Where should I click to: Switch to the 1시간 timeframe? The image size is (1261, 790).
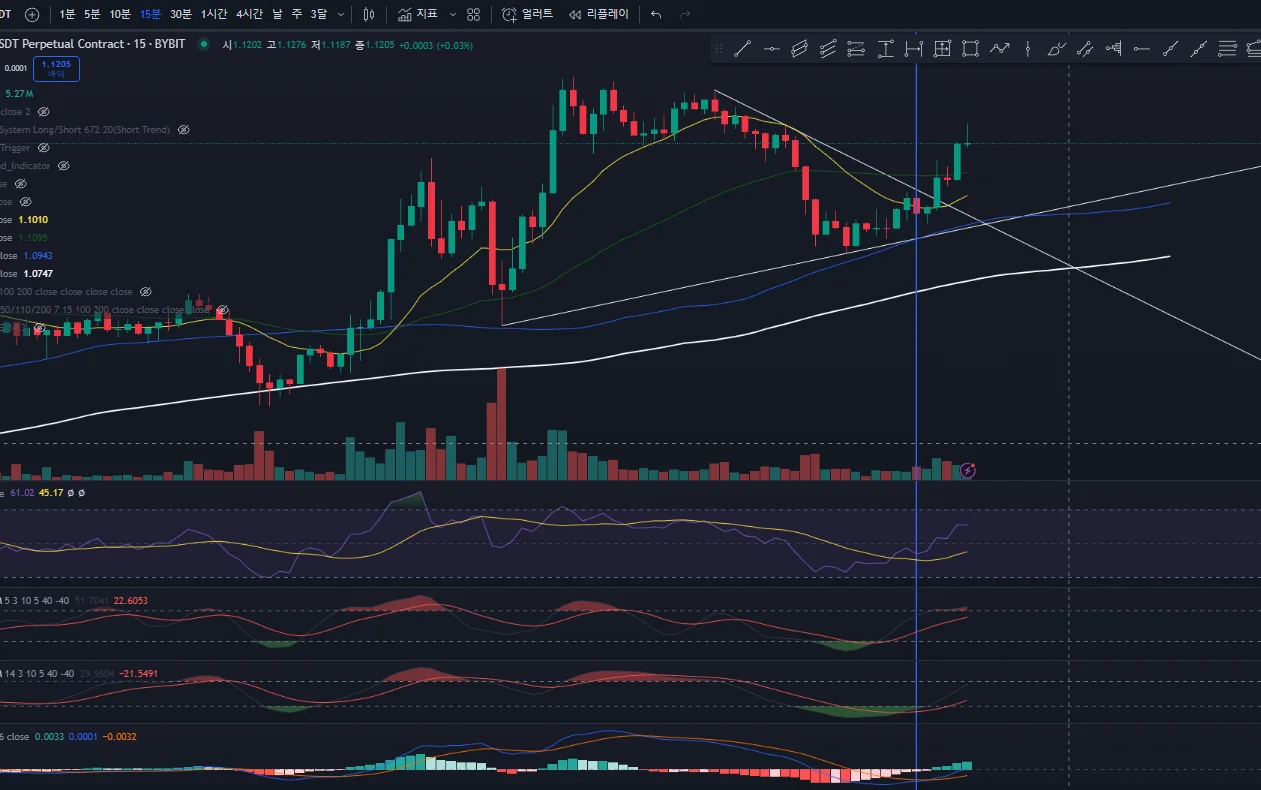click(x=214, y=14)
